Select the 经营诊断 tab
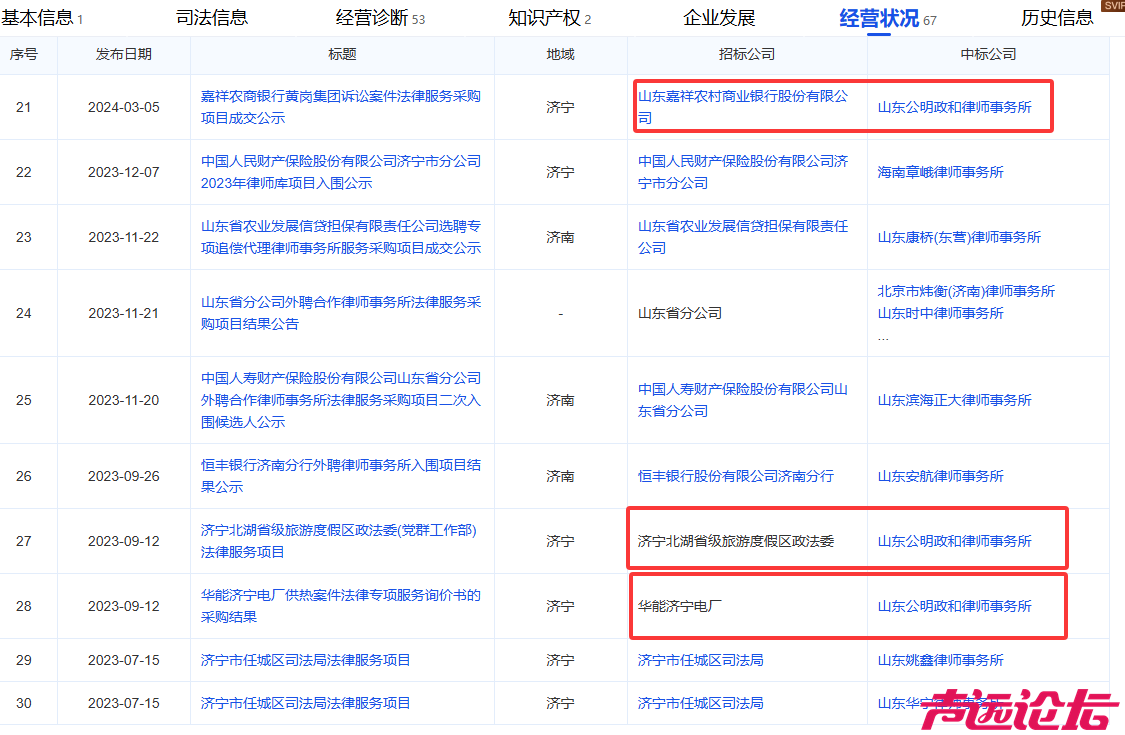 [372, 18]
